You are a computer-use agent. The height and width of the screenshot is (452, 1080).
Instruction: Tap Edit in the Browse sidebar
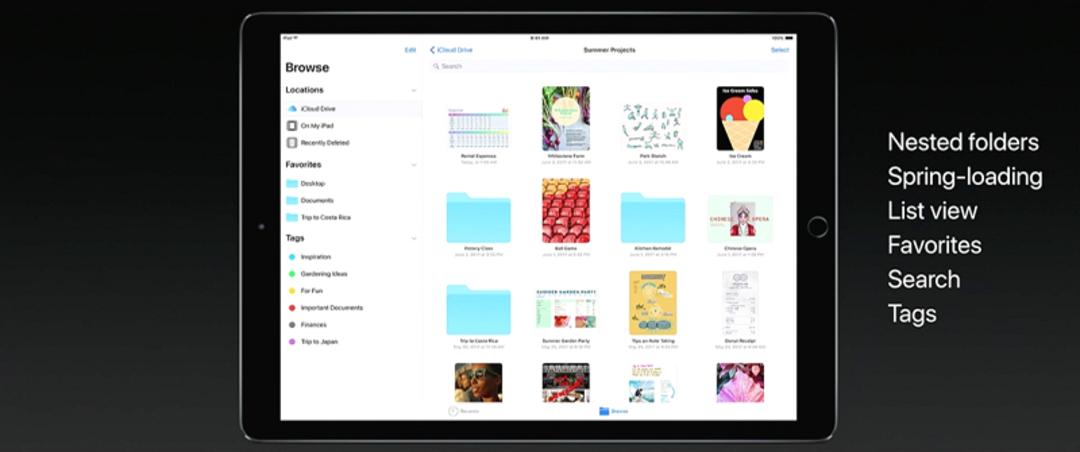(x=411, y=50)
